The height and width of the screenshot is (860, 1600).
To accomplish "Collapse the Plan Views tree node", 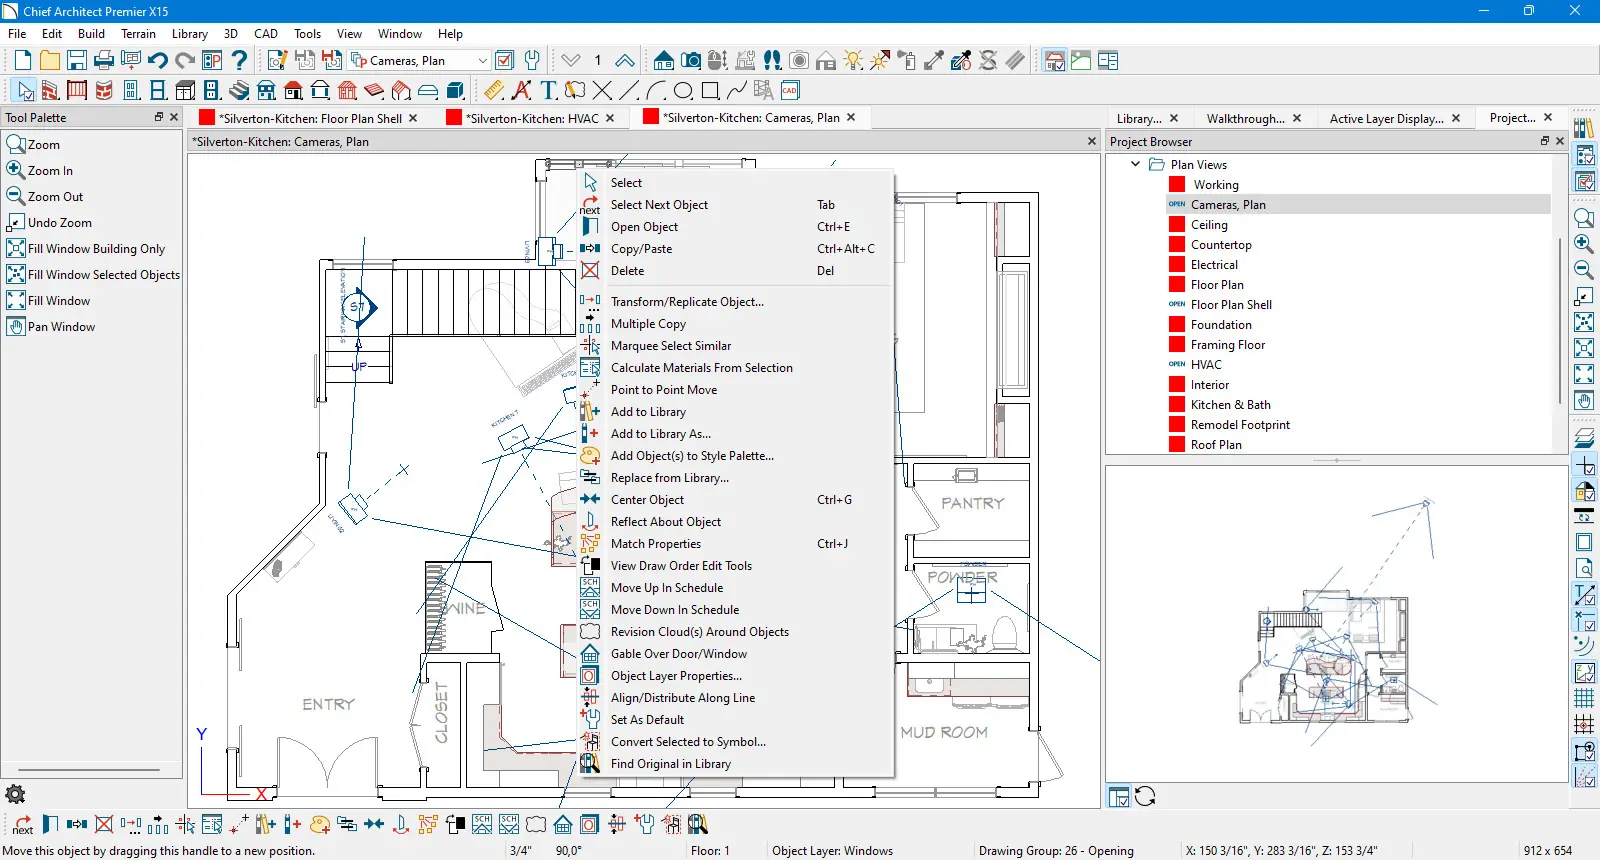I will (1135, 164).
